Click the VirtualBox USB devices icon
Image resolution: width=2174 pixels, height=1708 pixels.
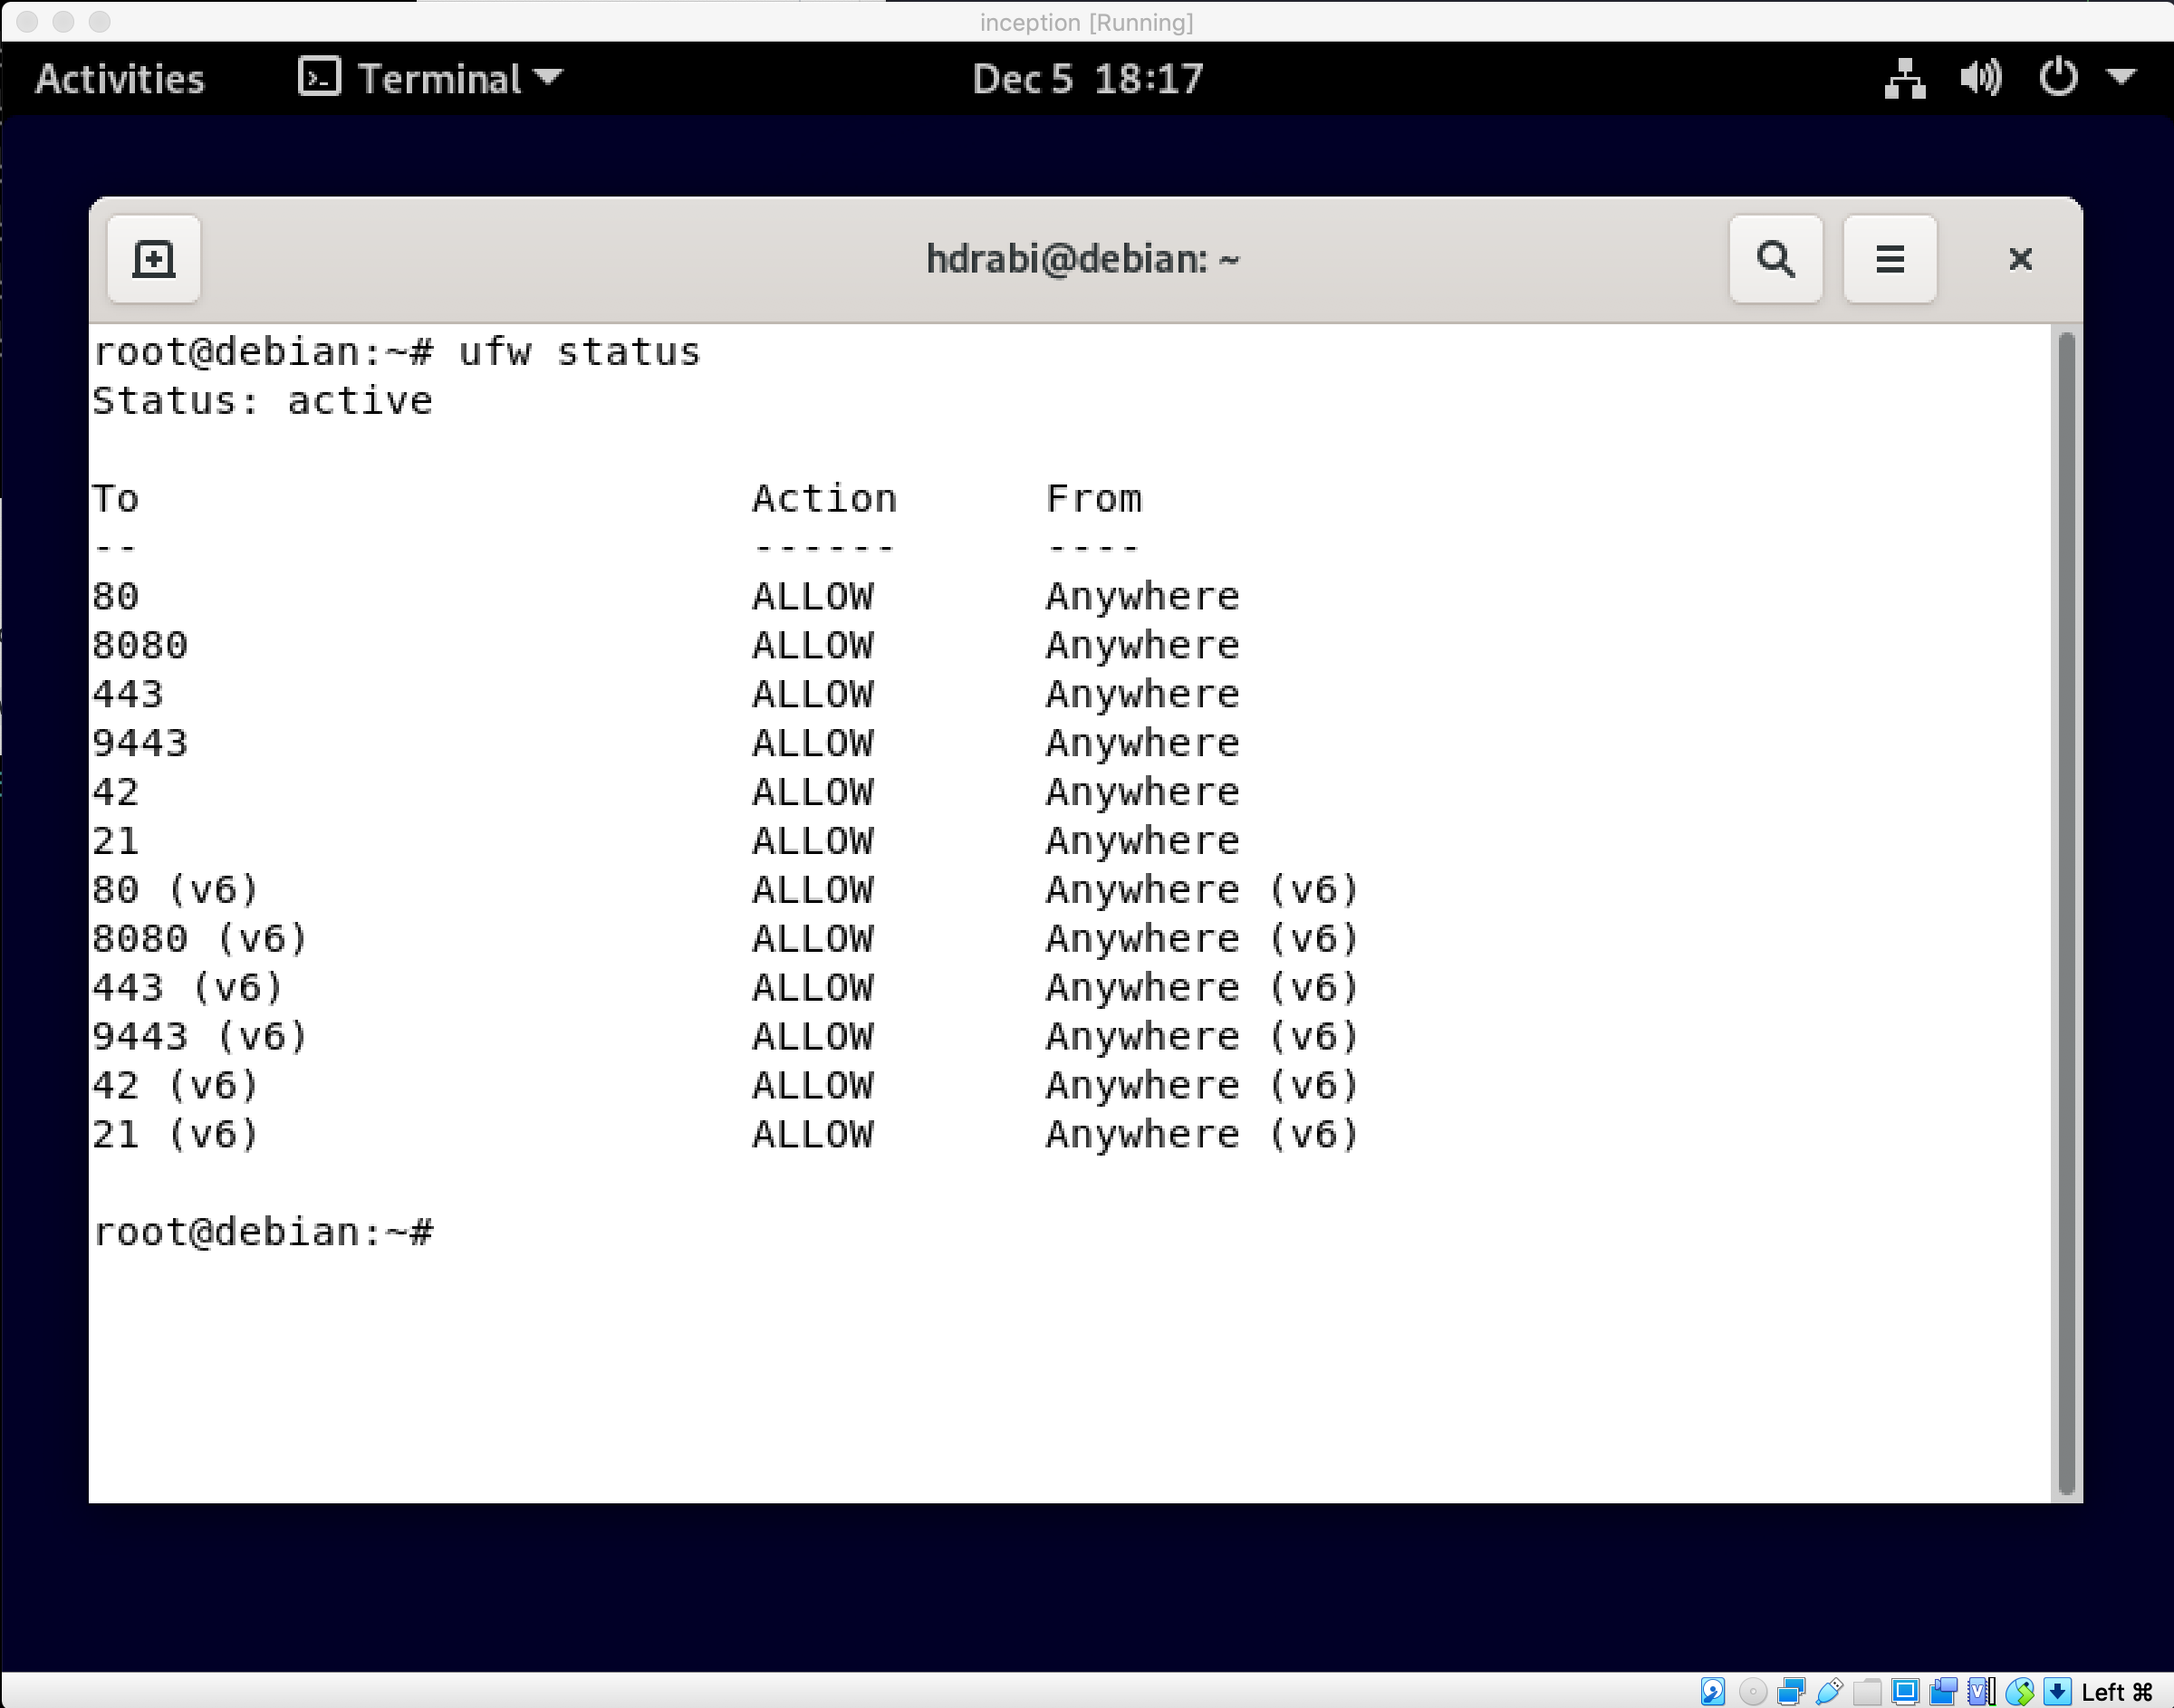coord(1830,1691)
